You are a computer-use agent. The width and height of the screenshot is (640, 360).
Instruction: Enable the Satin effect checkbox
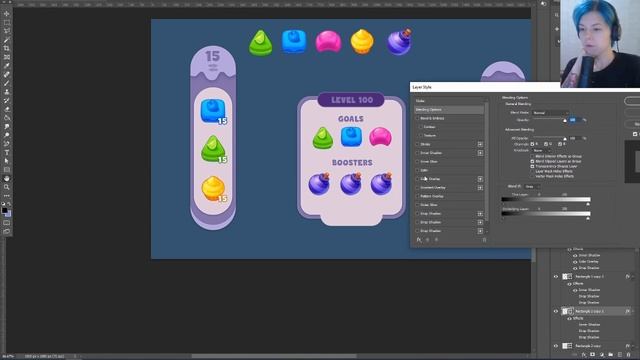(x=418, y=170)
